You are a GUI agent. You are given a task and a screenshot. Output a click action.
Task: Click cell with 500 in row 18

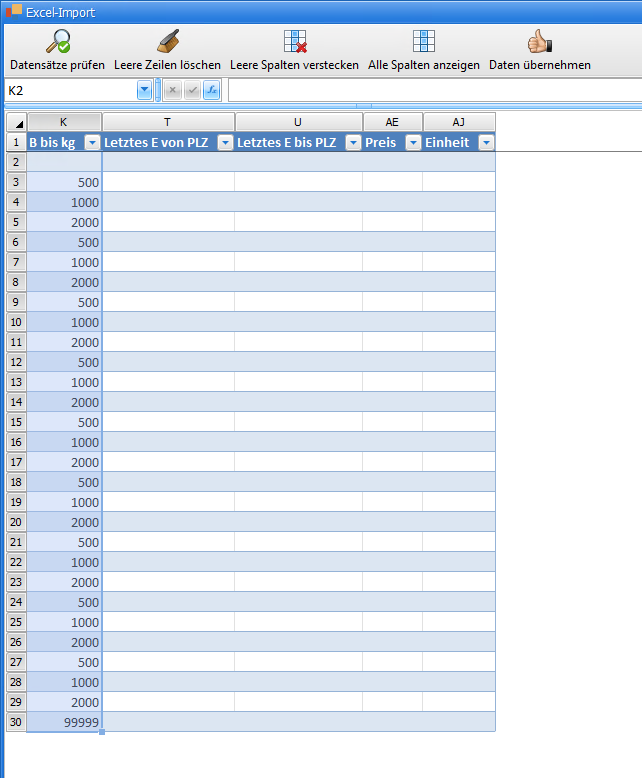point(64,482)
